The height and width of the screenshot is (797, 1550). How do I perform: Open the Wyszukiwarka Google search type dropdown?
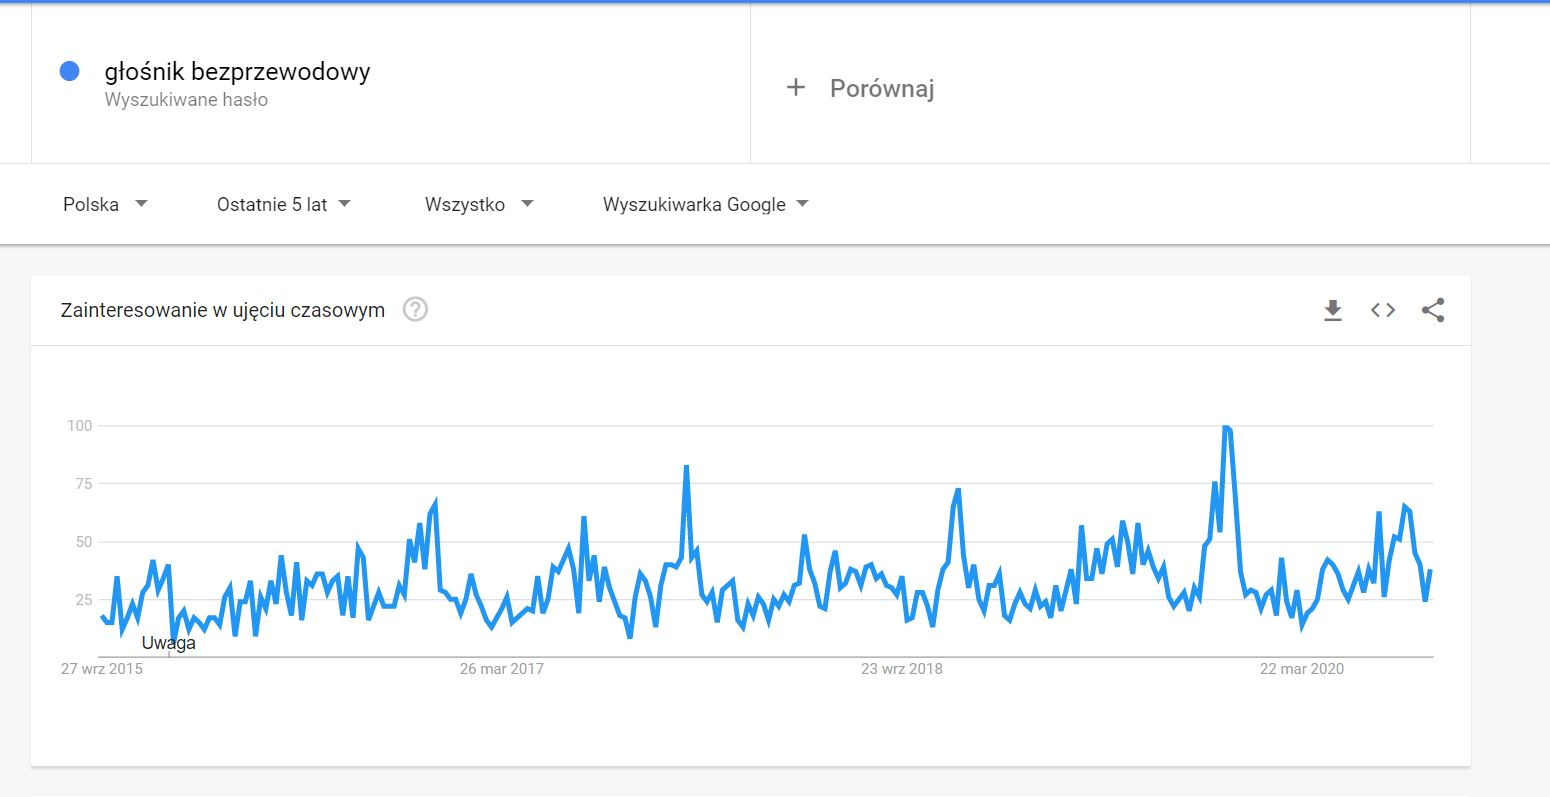(x=704, y=204)
